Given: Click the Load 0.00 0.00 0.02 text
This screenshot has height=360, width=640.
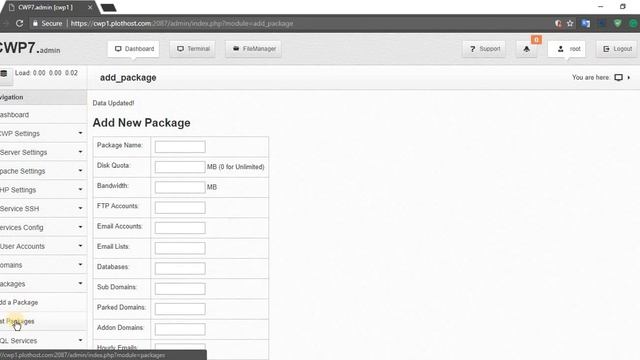Looking at the screenshot, I should 46,73.
